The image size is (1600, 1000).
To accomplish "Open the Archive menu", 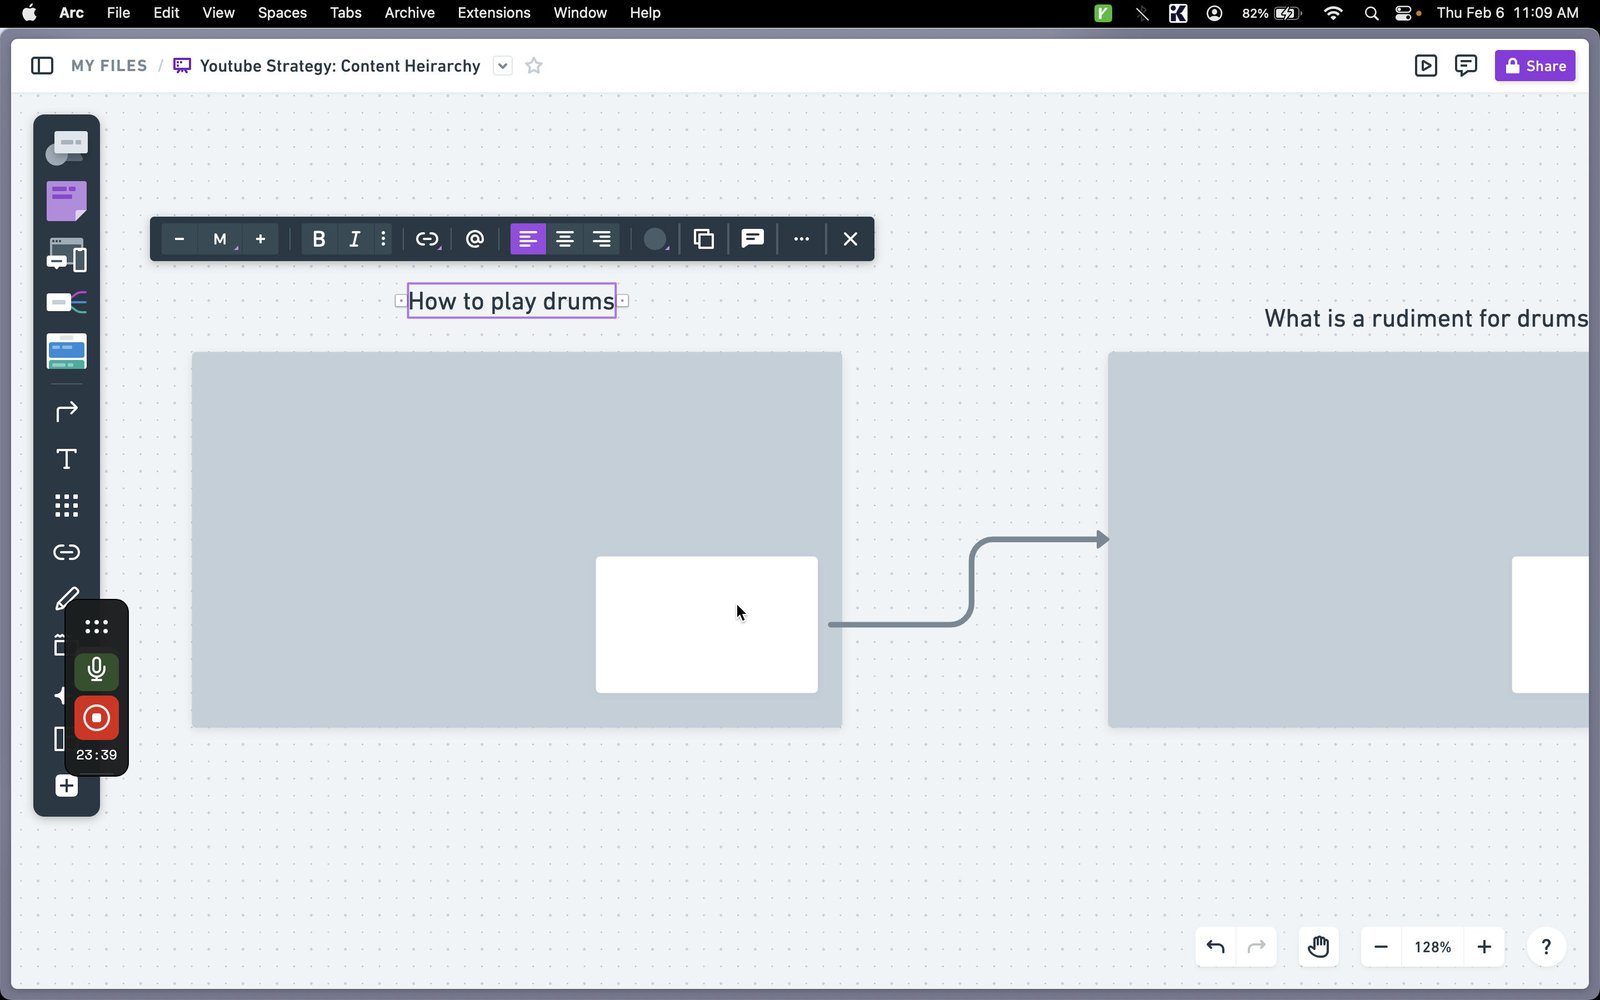I will (409, 13).
